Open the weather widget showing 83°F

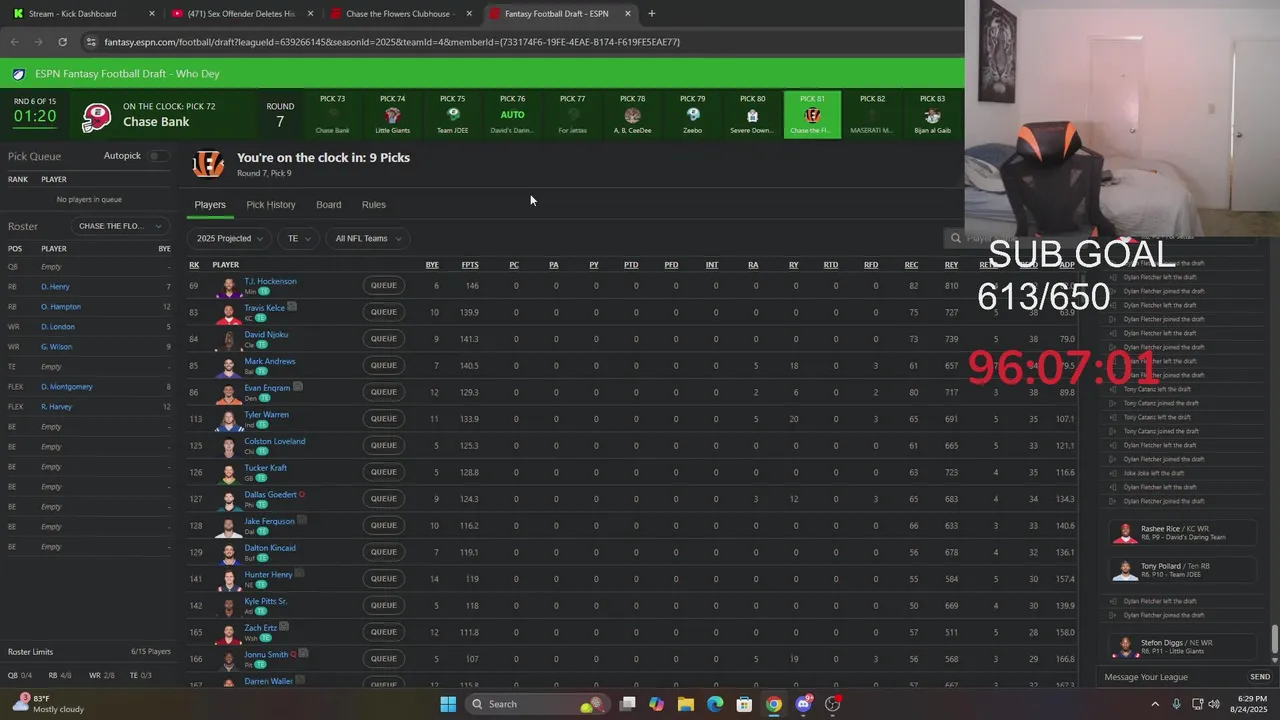48,704
